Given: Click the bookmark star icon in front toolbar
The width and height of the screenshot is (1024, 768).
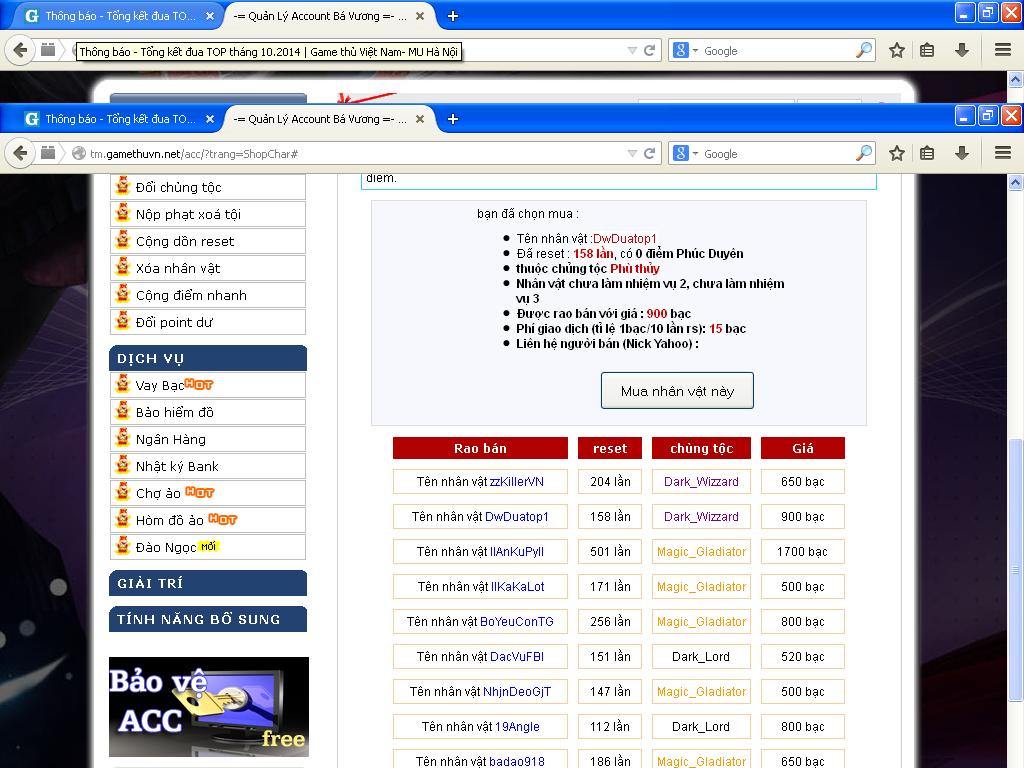Looking at the screenshot, I should [897, 153].
